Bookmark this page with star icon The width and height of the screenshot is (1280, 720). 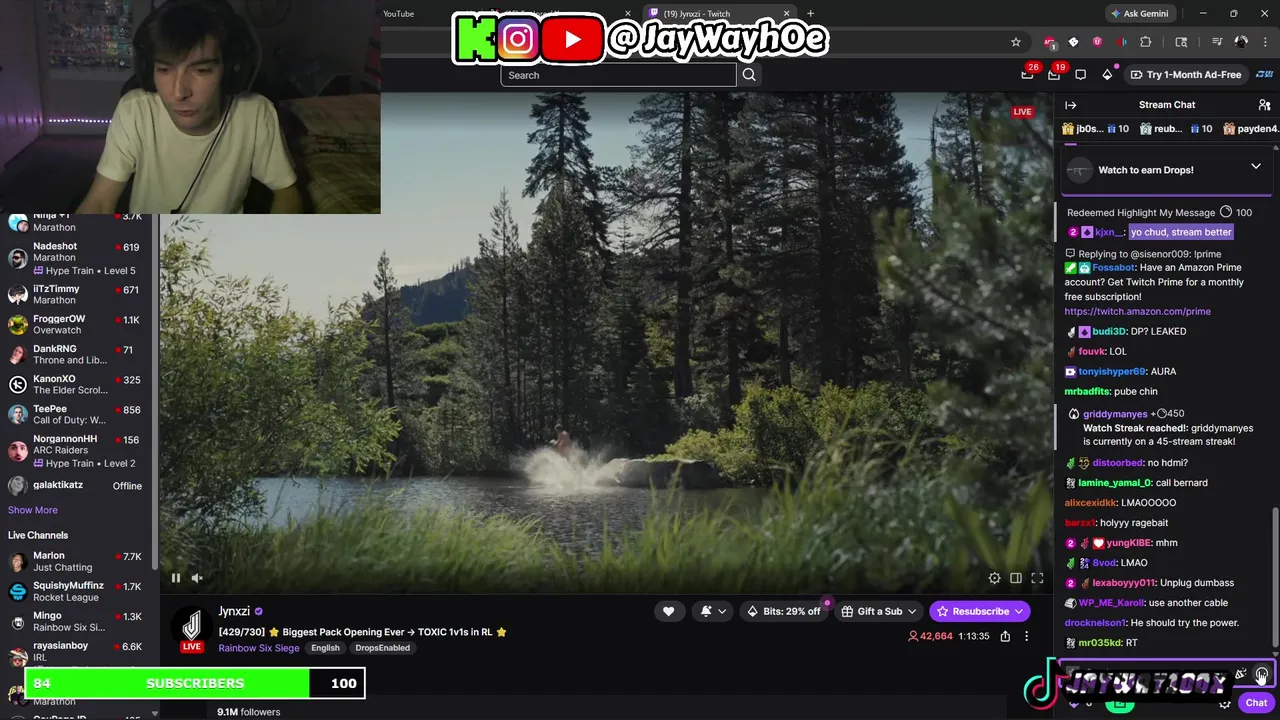[x=1016, y=42]
